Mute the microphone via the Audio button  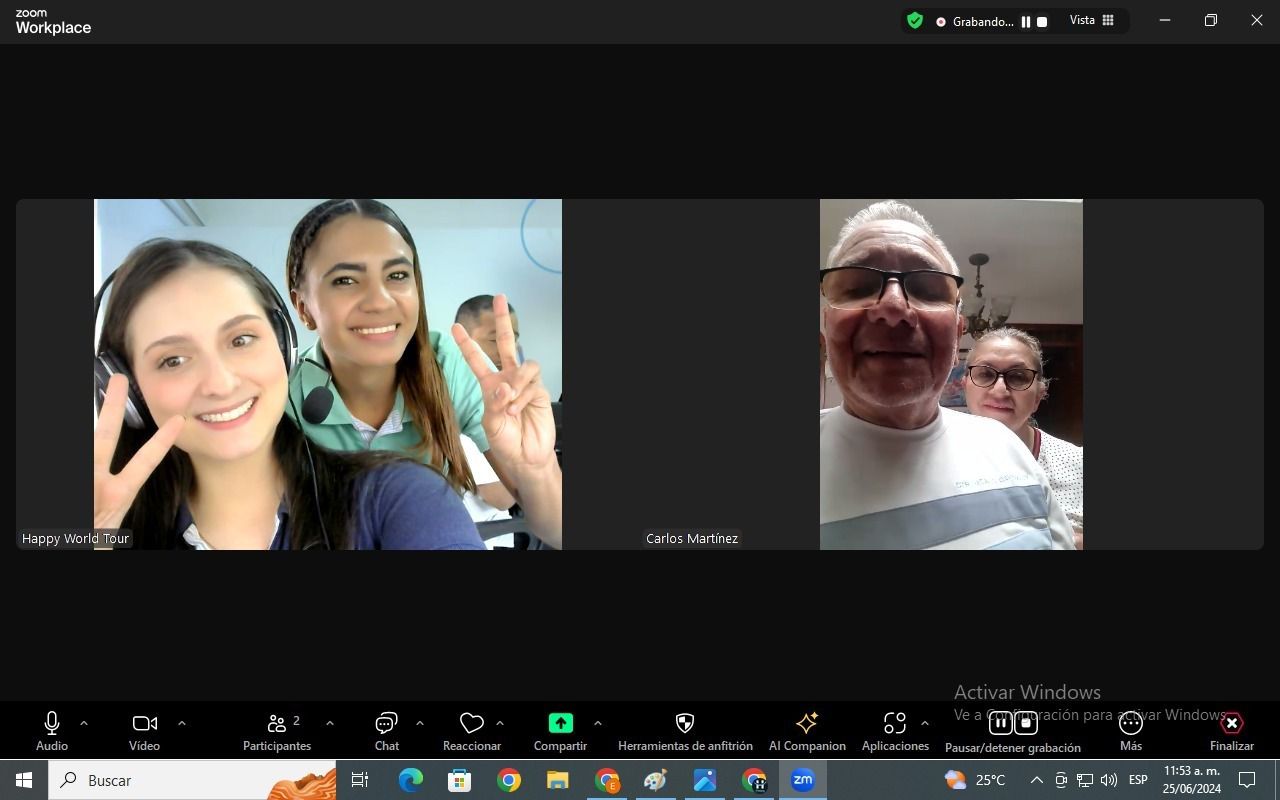click(52, 731)
